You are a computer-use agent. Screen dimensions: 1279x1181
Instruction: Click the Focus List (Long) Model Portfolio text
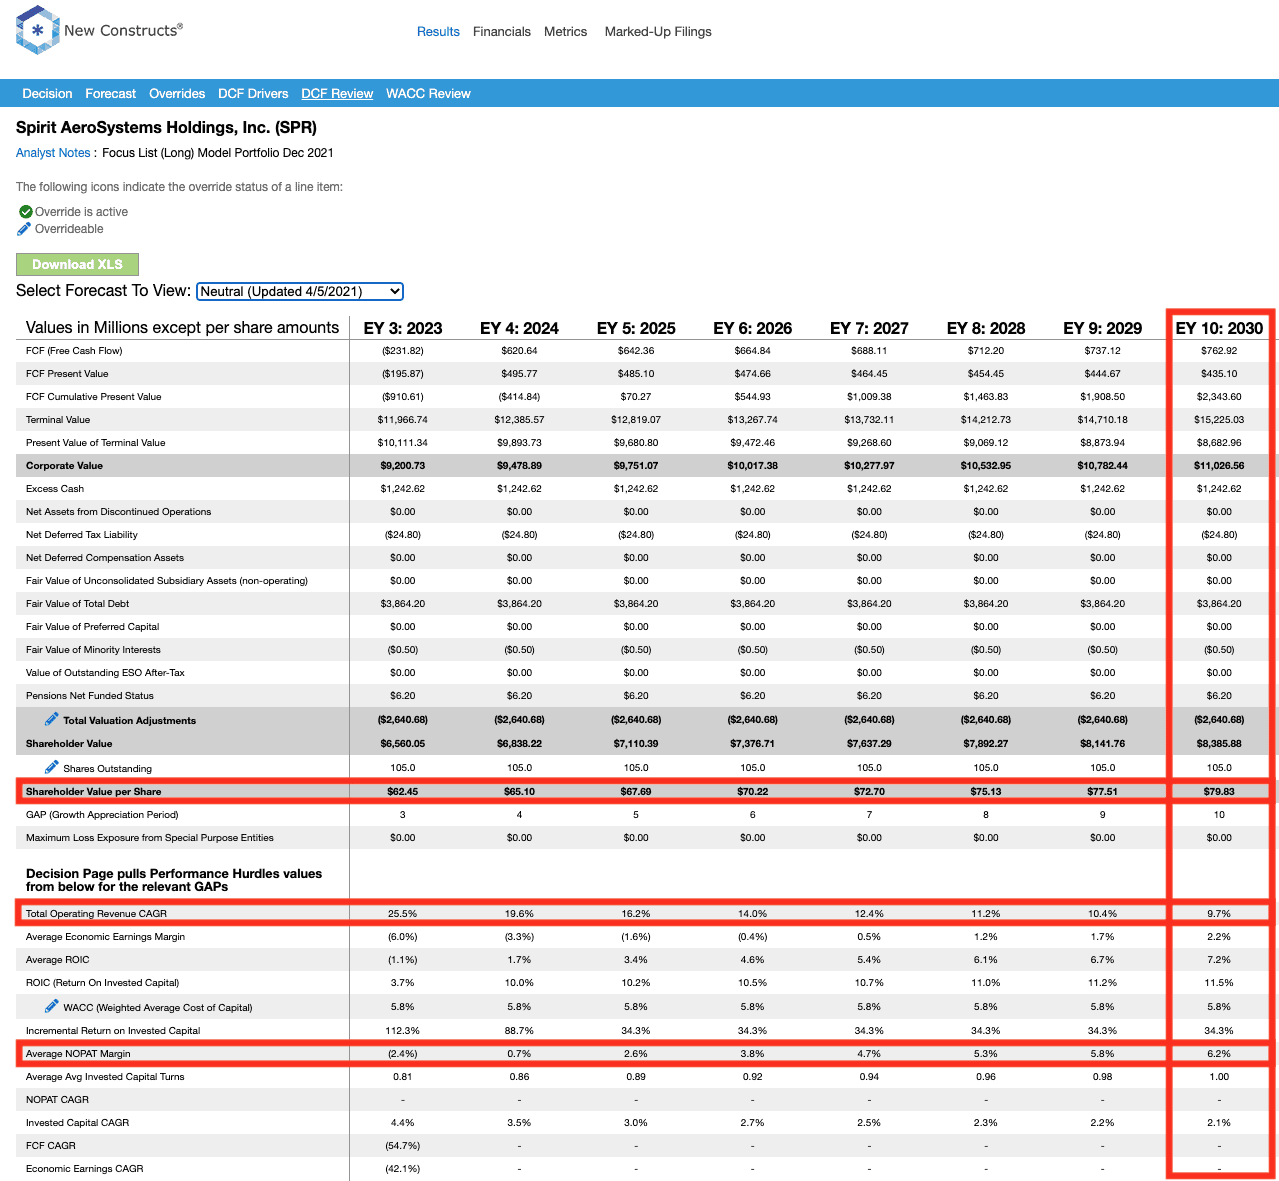[x=218, y=153]
